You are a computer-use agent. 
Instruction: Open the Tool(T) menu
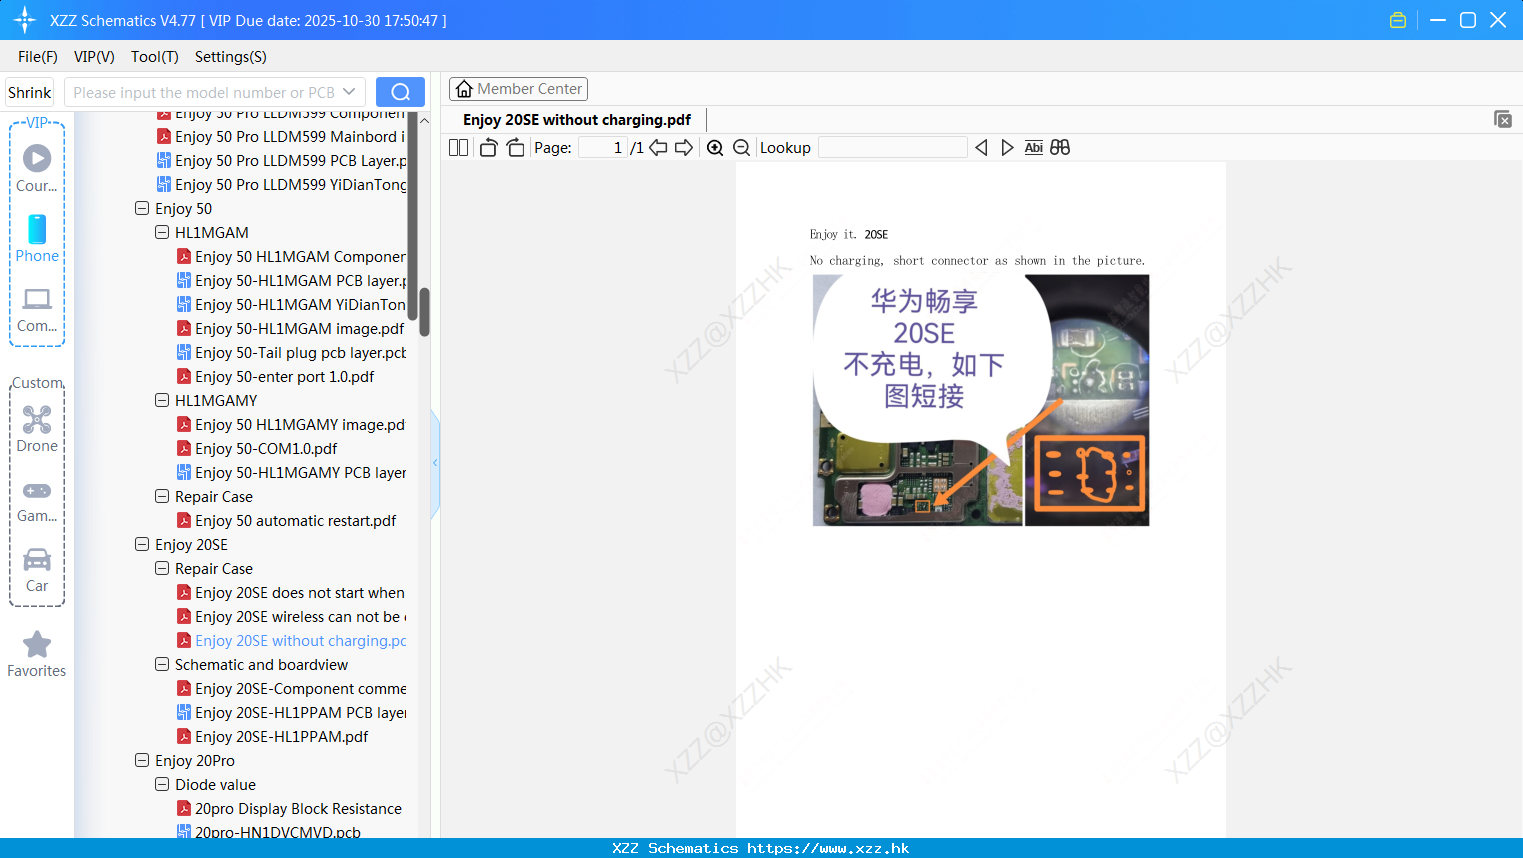(155, 57)
